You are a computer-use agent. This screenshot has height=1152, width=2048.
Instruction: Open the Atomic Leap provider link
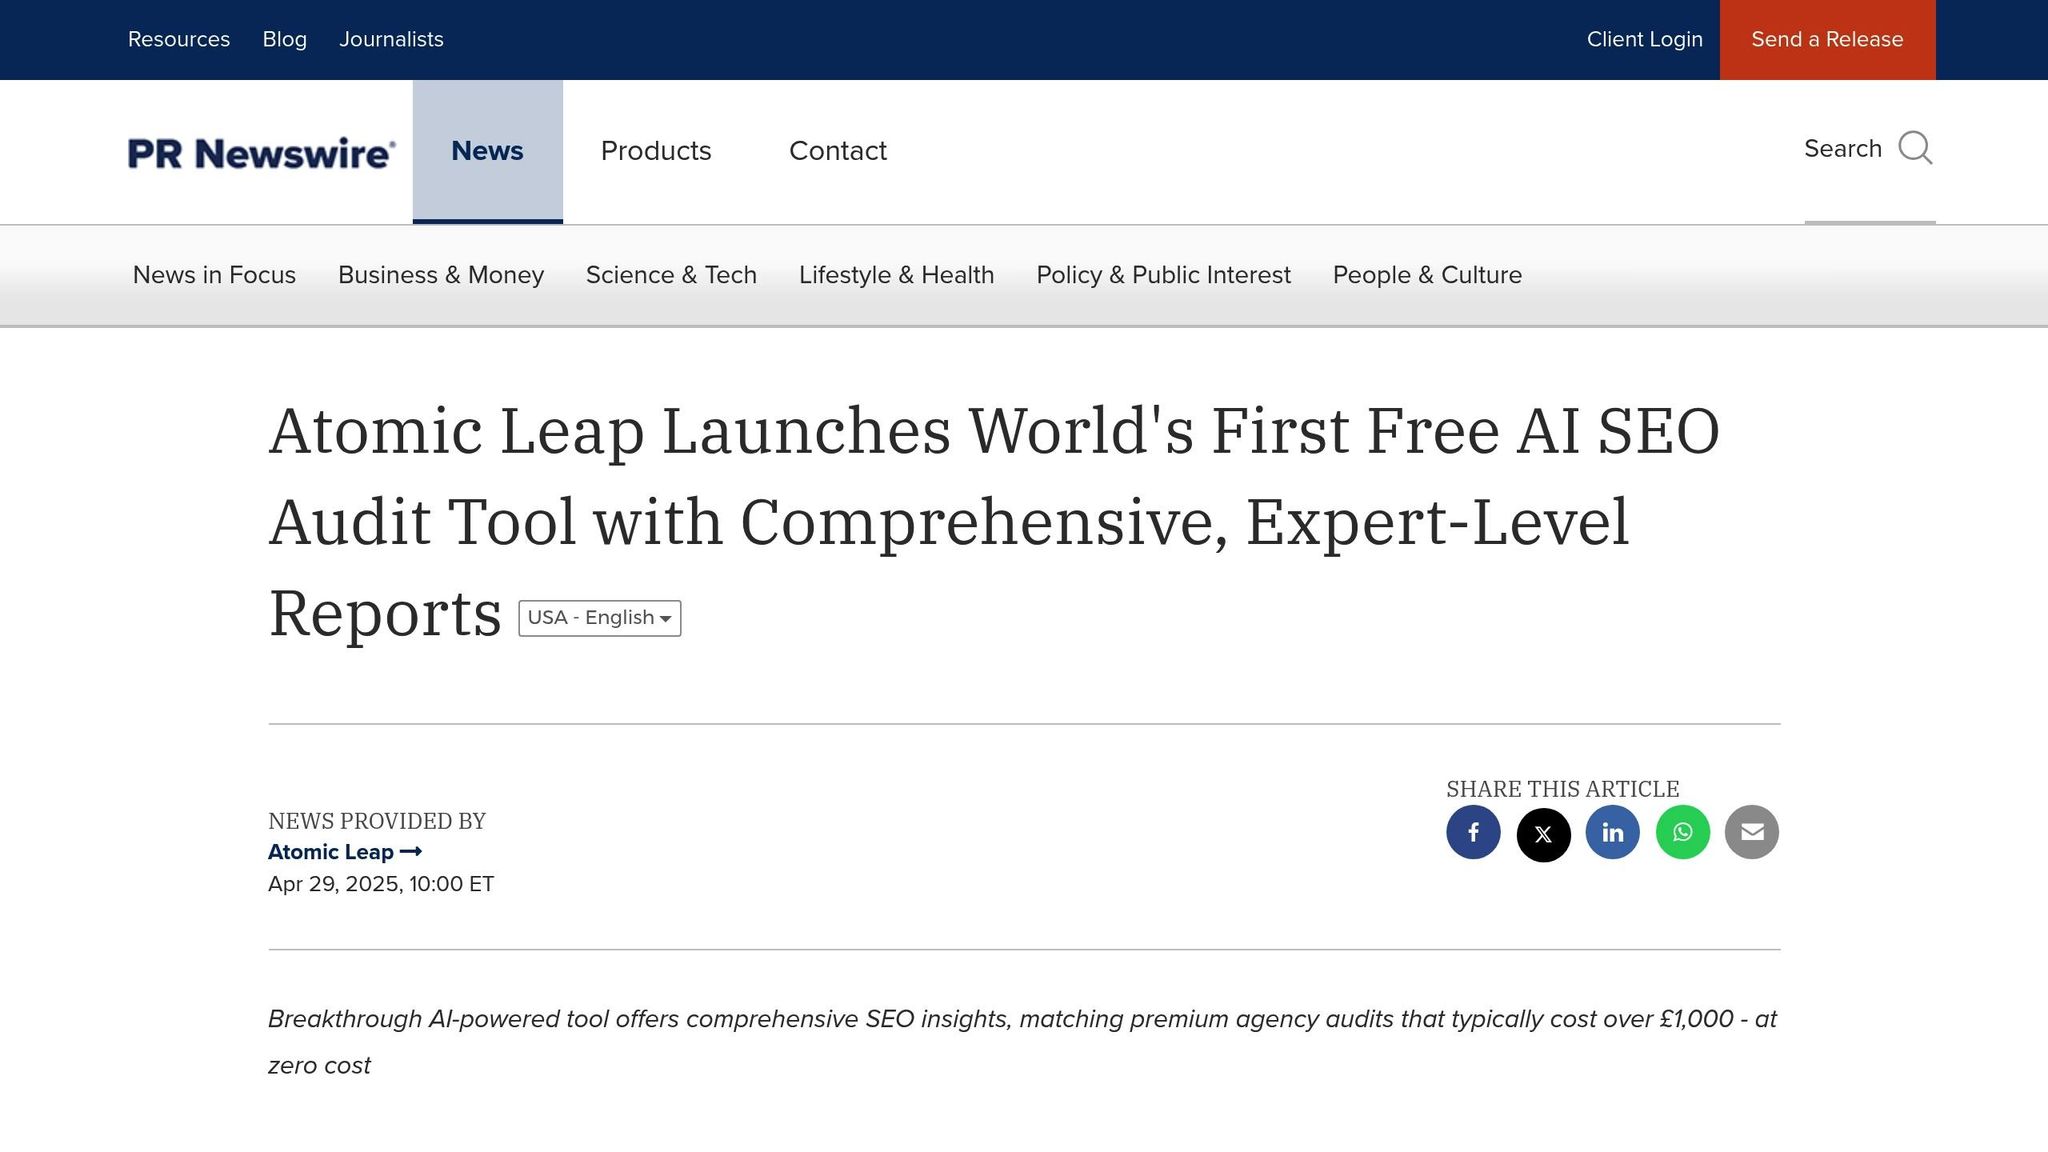pyautogui.click(x=345, y=852)
